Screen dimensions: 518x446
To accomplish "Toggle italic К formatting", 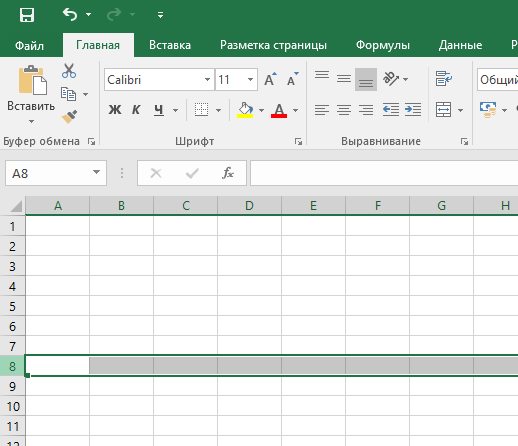I will coord(136,110).
